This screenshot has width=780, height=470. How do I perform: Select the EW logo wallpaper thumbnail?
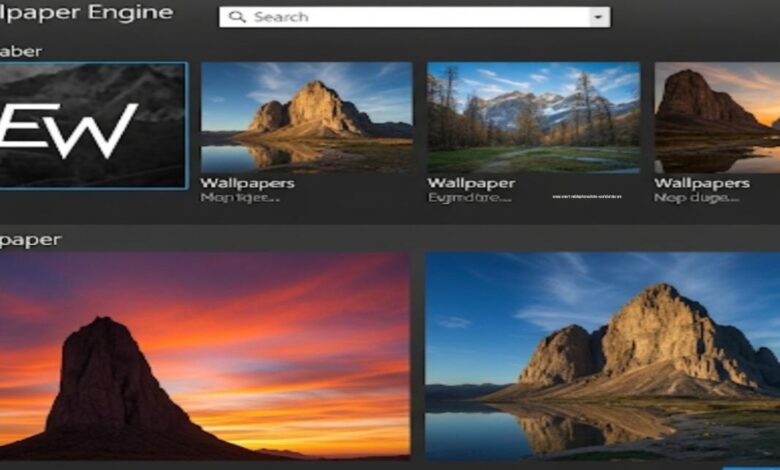(x=92, y=126)
